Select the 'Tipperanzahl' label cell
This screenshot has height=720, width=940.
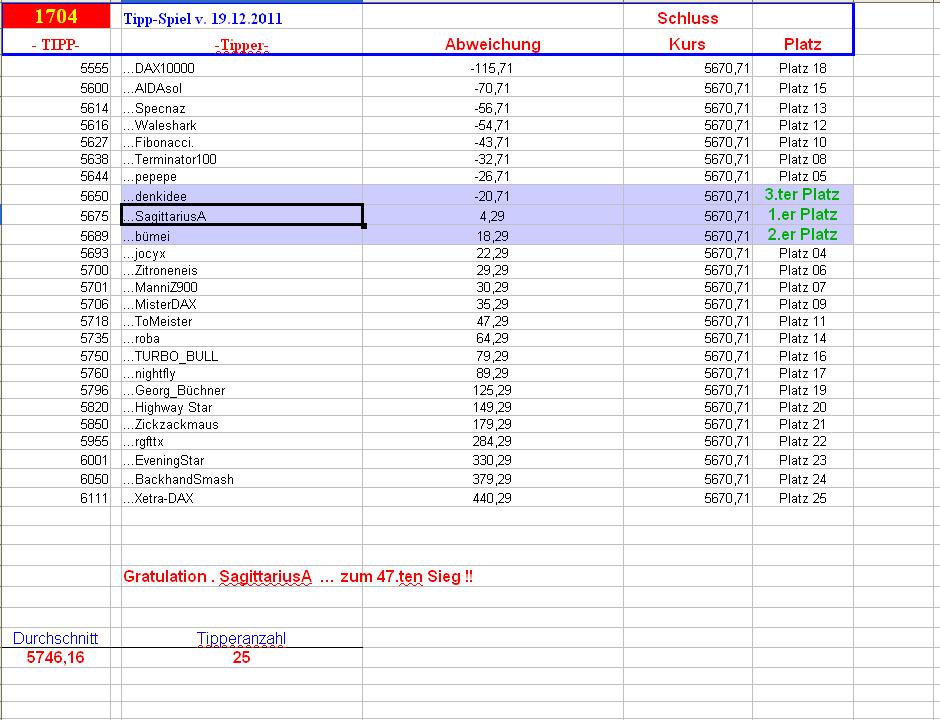tap(241, 637)
